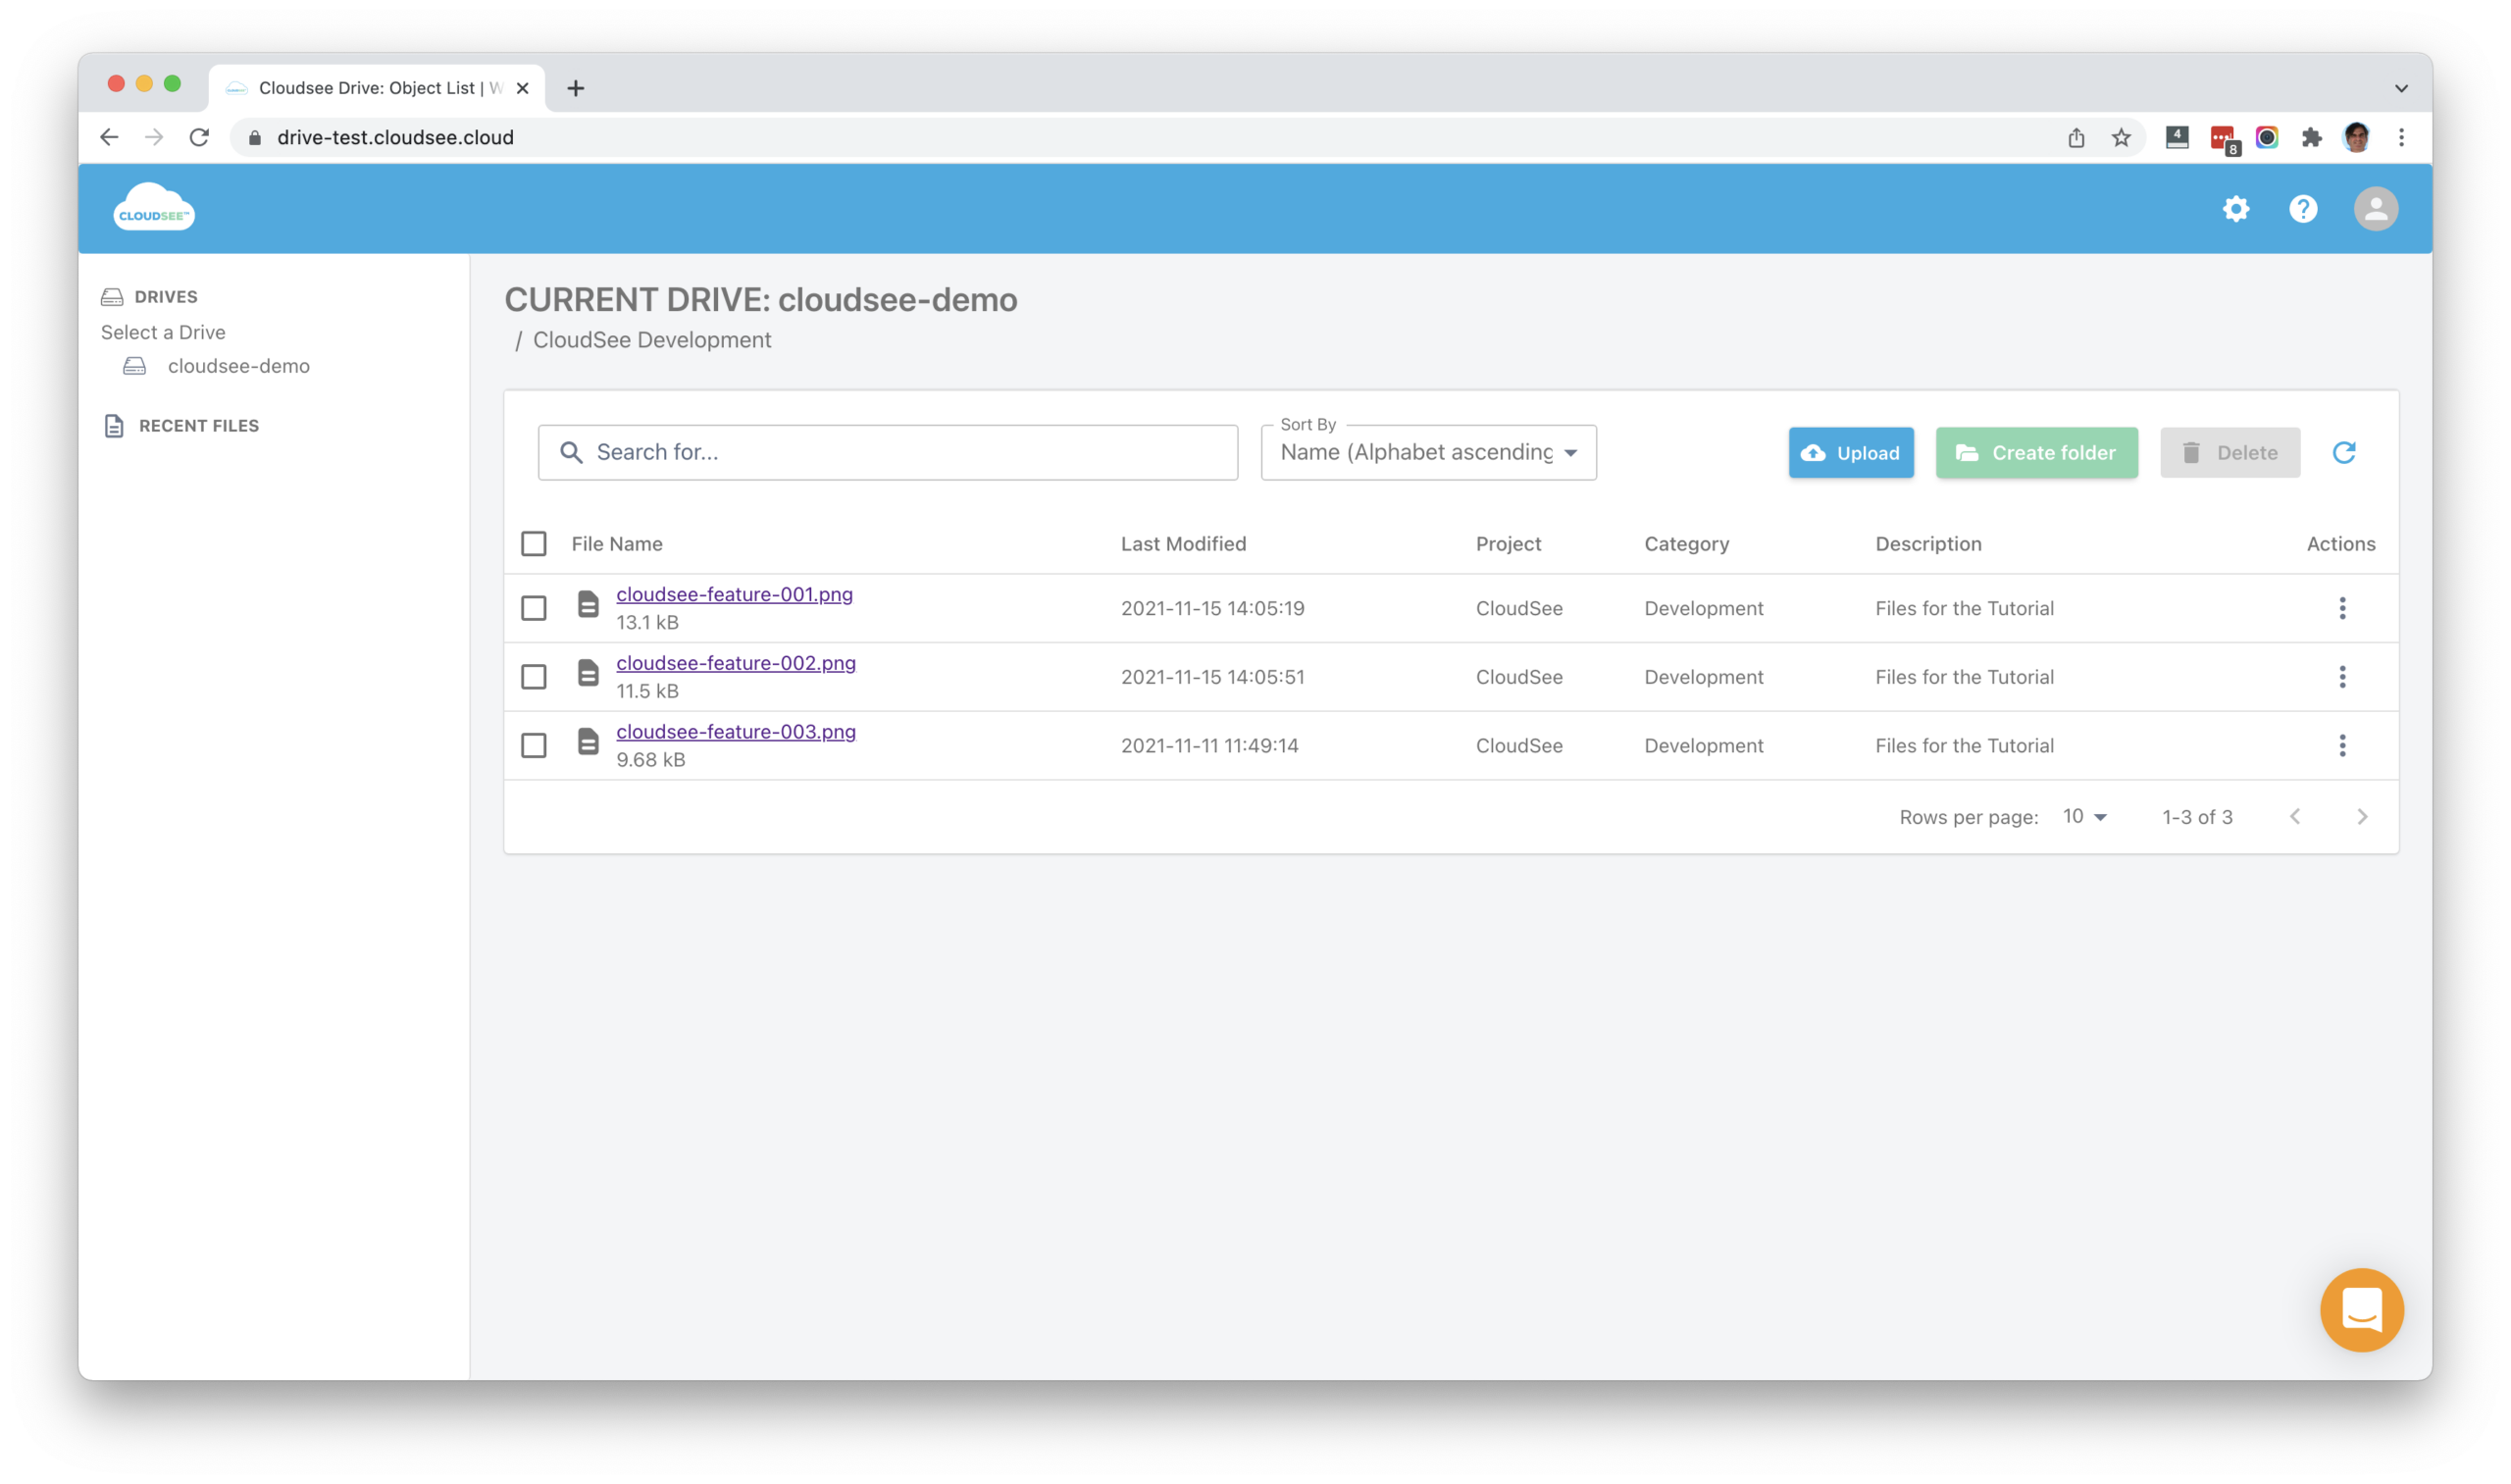Open the Drives section icon in sidebar

point(112,295)
